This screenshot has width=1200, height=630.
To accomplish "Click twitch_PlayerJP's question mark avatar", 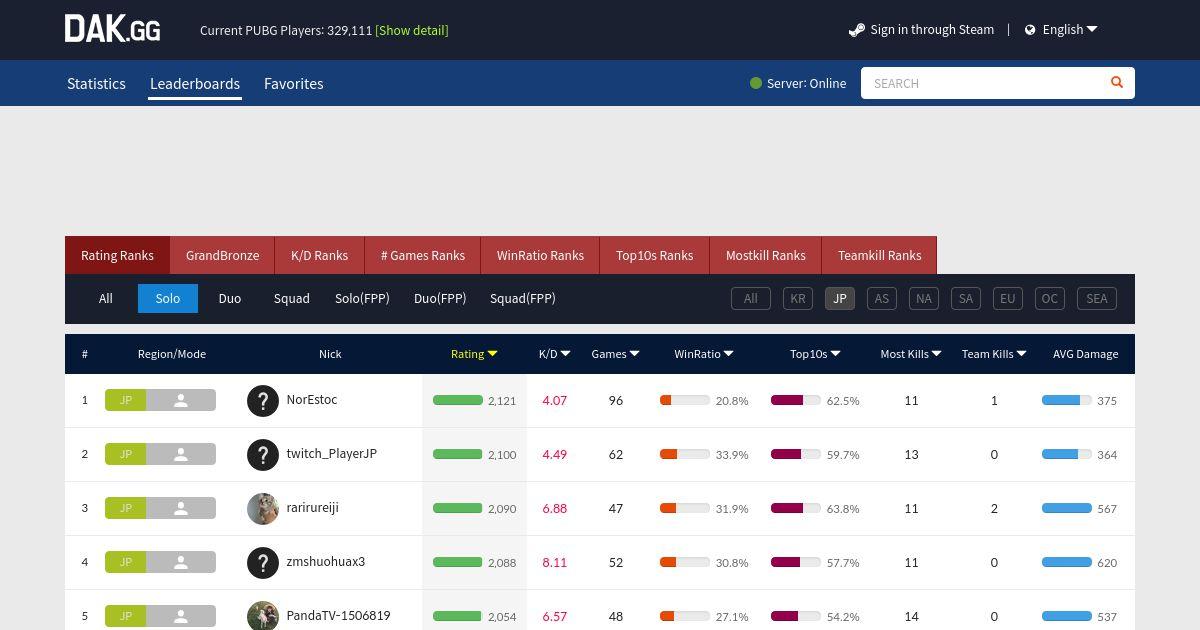I will (x=263, y=455).
